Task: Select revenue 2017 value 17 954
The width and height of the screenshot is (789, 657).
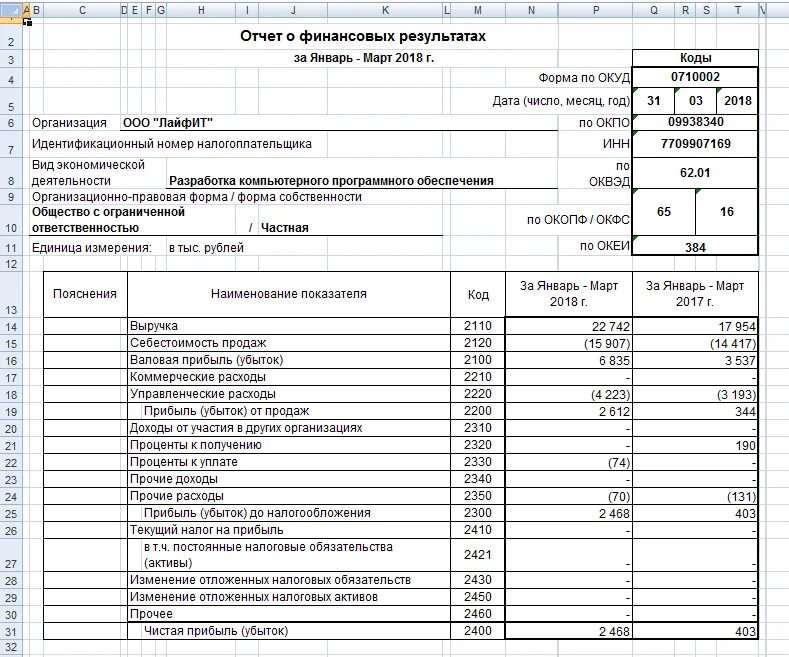Action: (x=695, y=326)
